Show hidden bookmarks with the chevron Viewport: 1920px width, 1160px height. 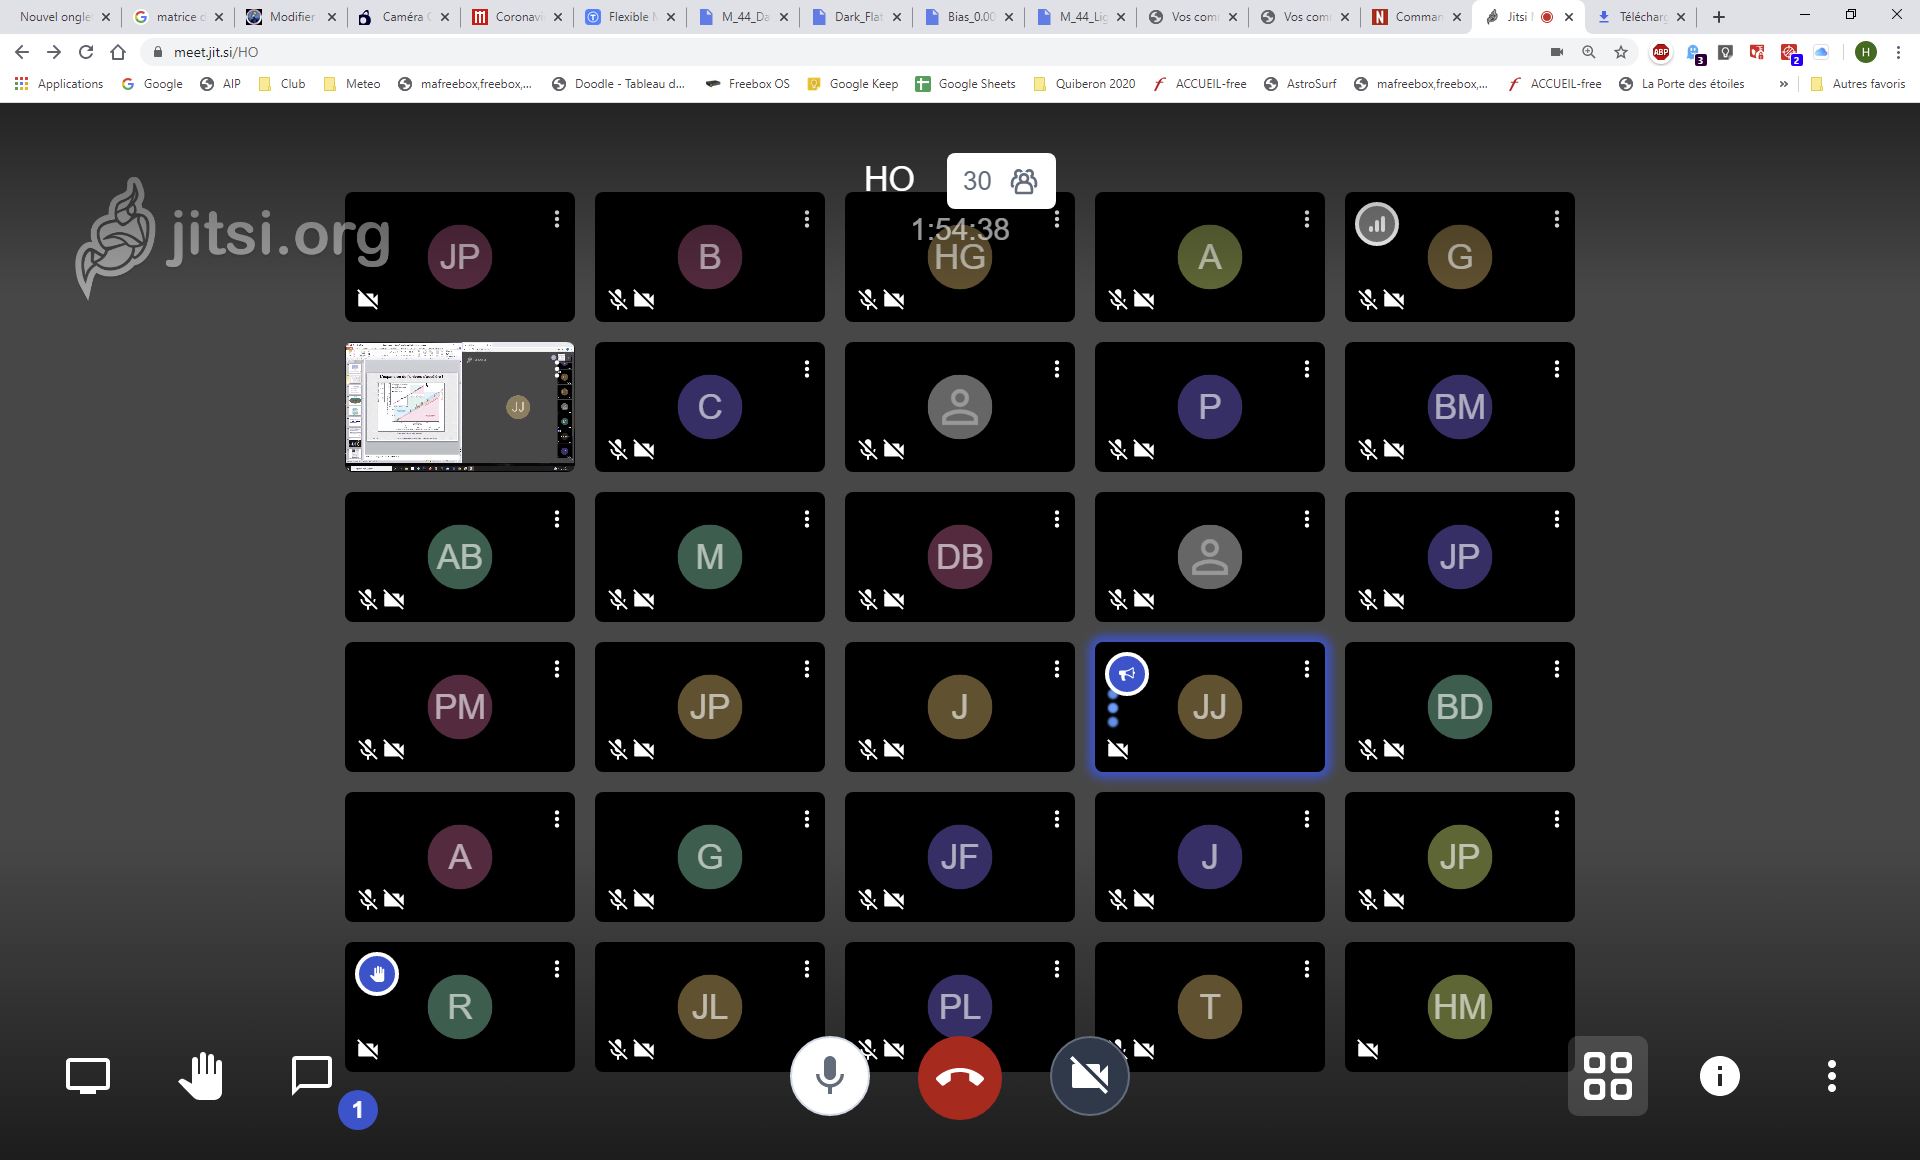1784,84
